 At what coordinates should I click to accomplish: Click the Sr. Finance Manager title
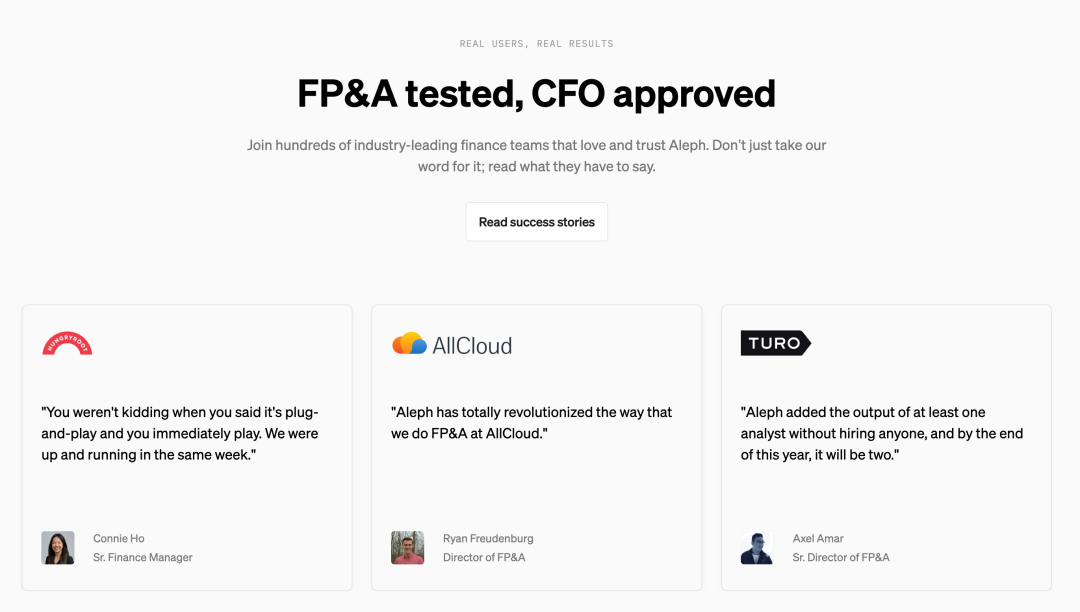click(x=143, y=557)
